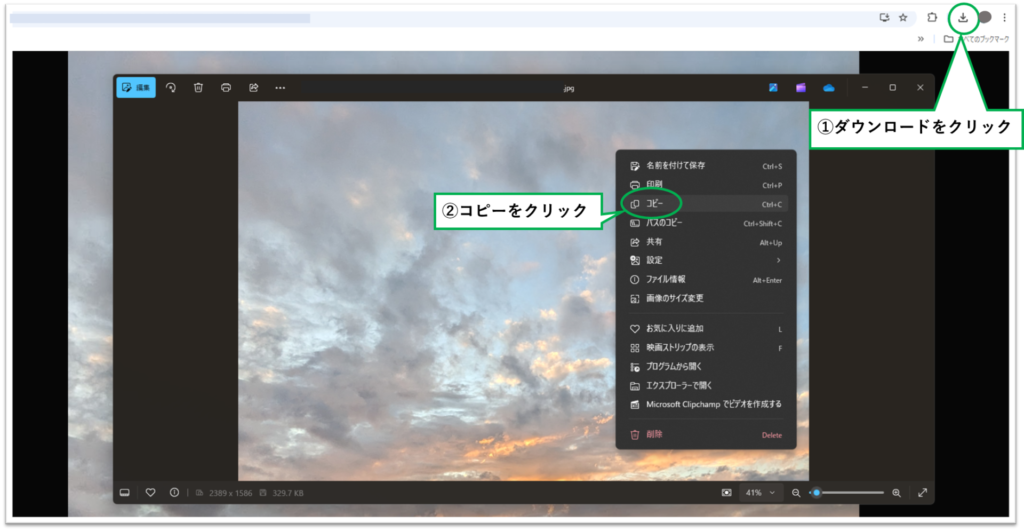Open the OneDrive cloud icon

pyautogui.click(x=828, y=88)
